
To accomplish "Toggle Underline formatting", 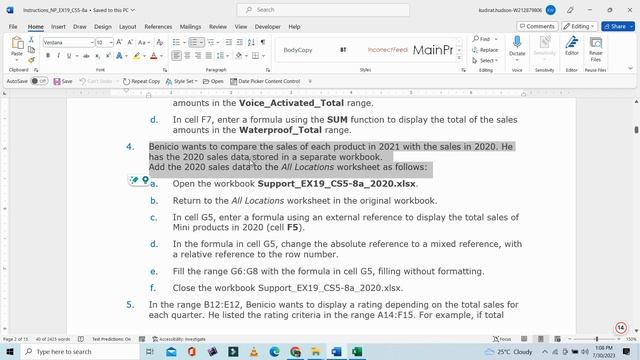I will coord(69,56).
